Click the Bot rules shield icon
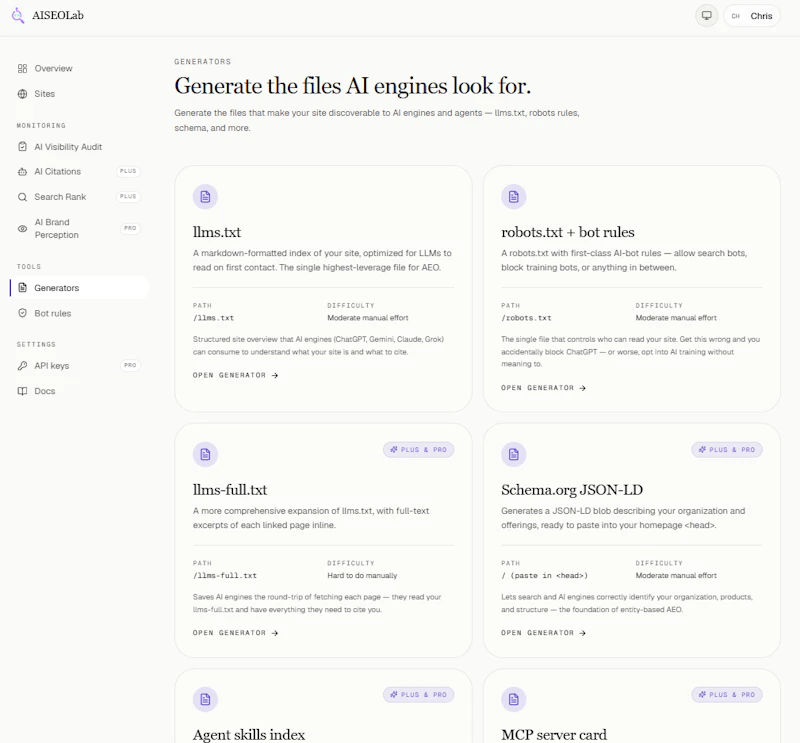This screenshot has width=800, height=743. click(x=22, y=313)
